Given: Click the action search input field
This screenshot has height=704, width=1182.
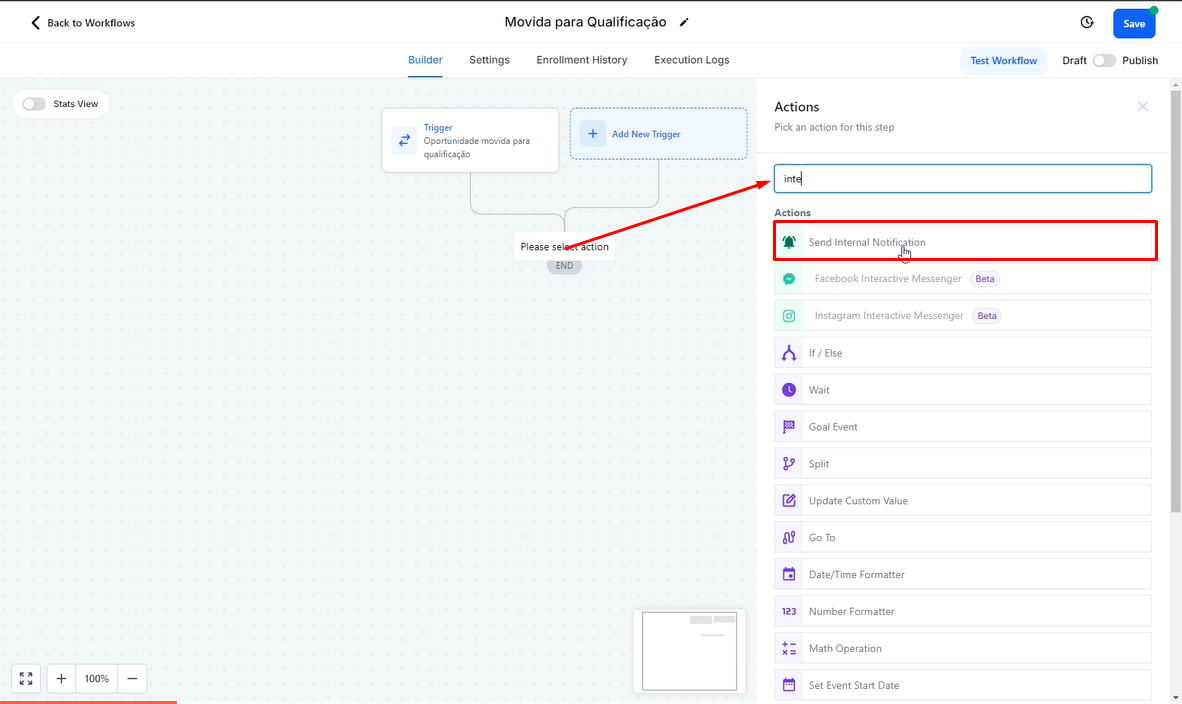Looking at the screenshot, I should click(x=963, y=179).
